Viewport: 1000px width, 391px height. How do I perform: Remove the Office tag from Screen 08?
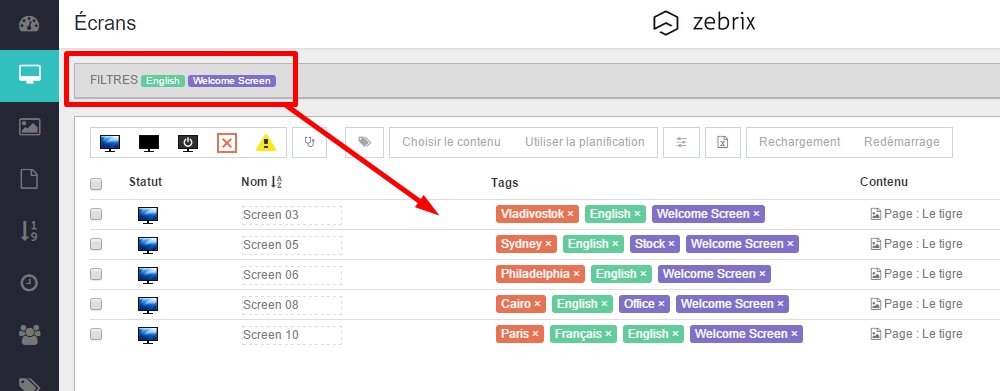[x=661, y=304]
